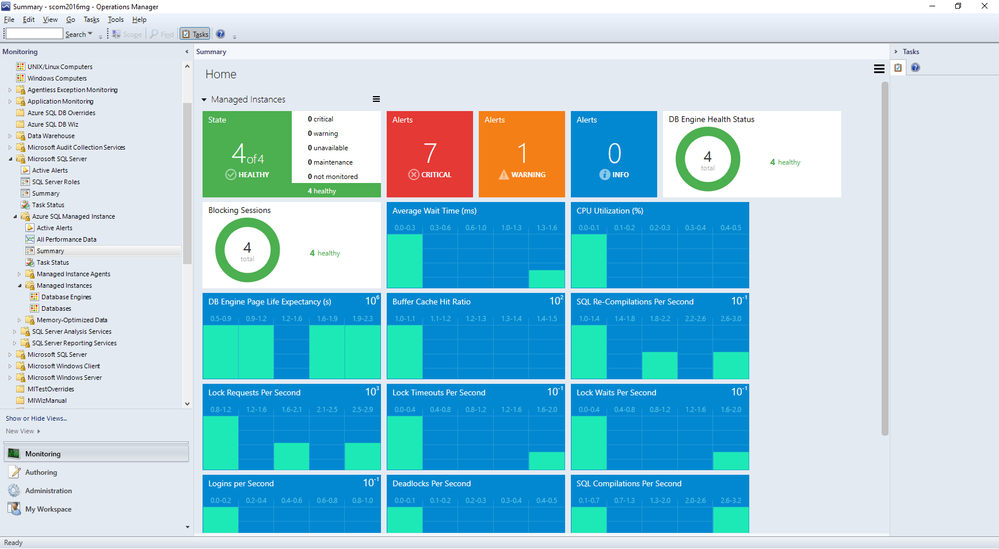Expand Microsoft Windows Server folder
The height and width of the screenshot is (549, 999).
(x=10, y=378)
